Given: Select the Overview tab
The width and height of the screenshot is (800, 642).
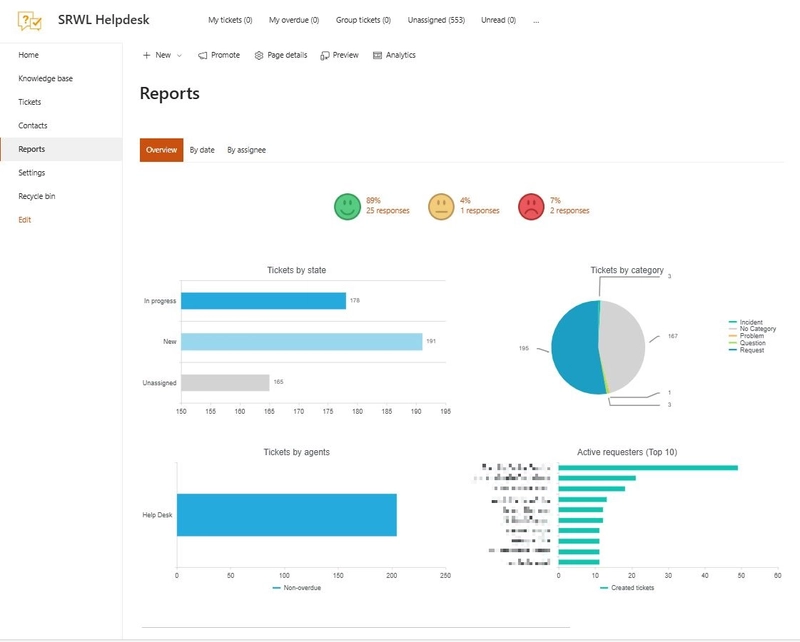Looking at the screenshot, I should pos(161,150).
